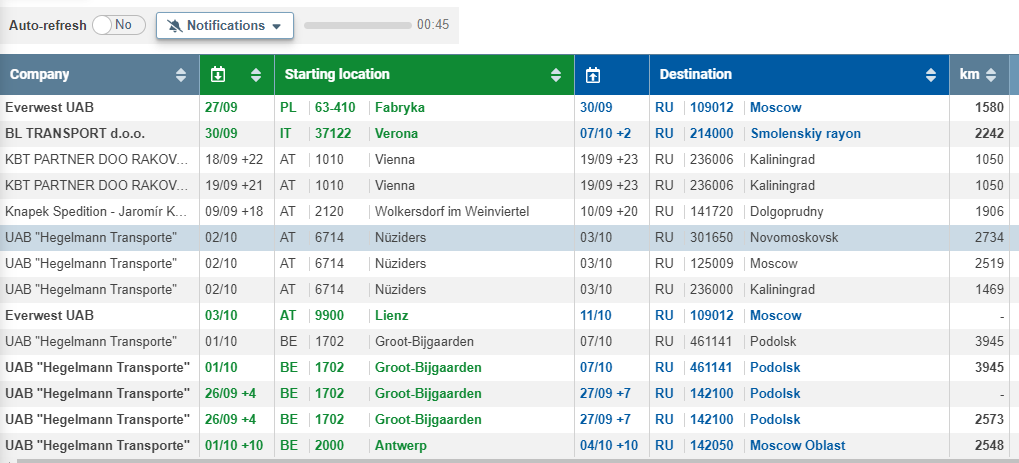1019x463 pixels.
Task: Click postal code 37122
Action: tap(333, 133)
